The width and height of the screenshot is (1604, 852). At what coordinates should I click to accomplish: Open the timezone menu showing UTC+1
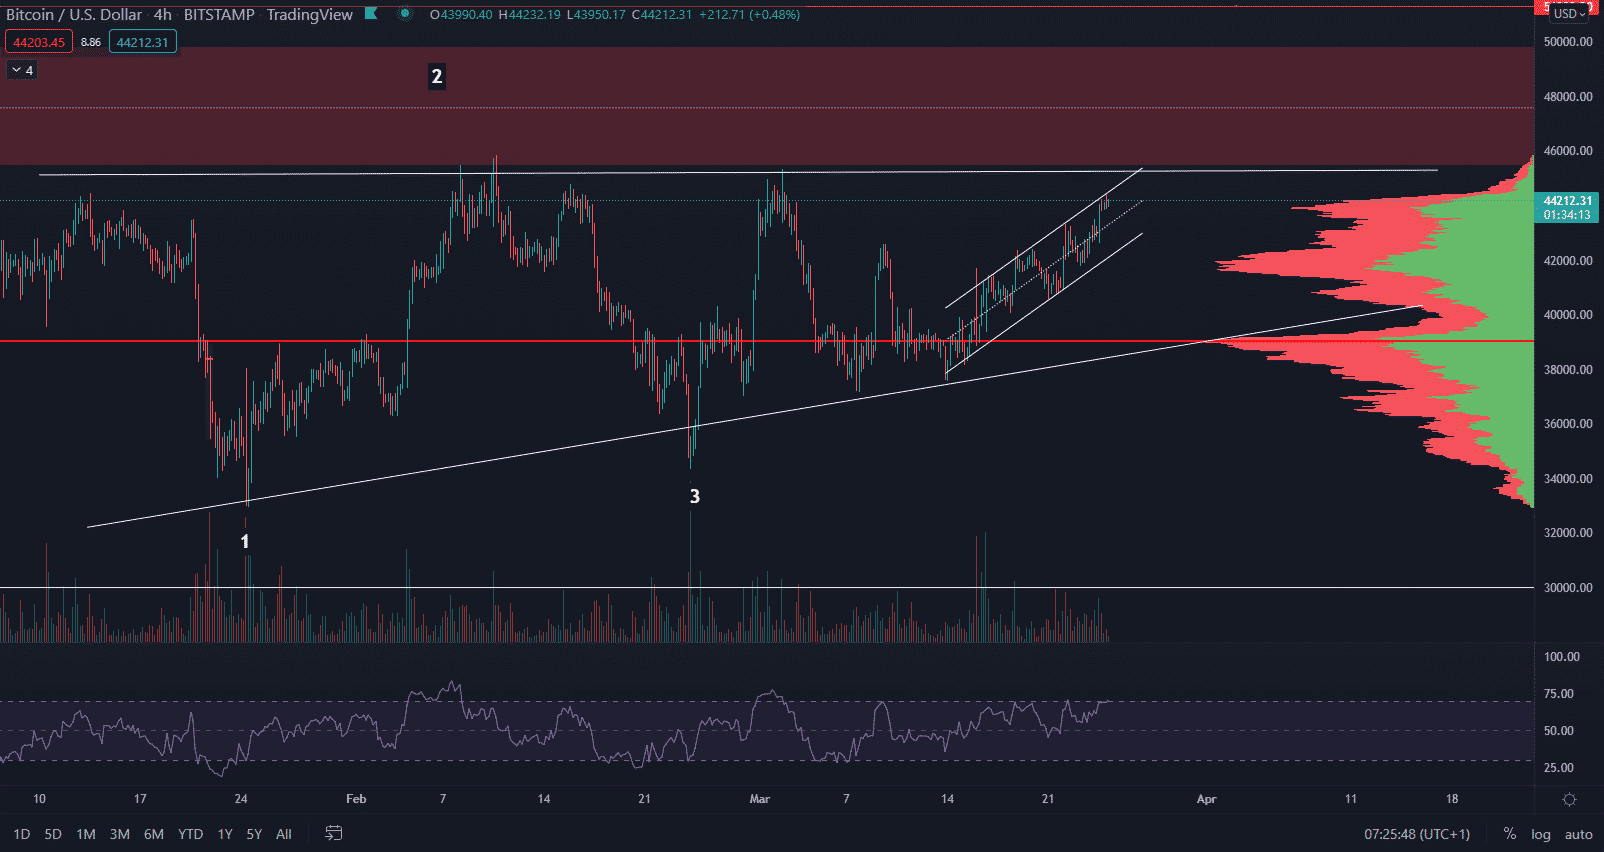(1417, 834)
